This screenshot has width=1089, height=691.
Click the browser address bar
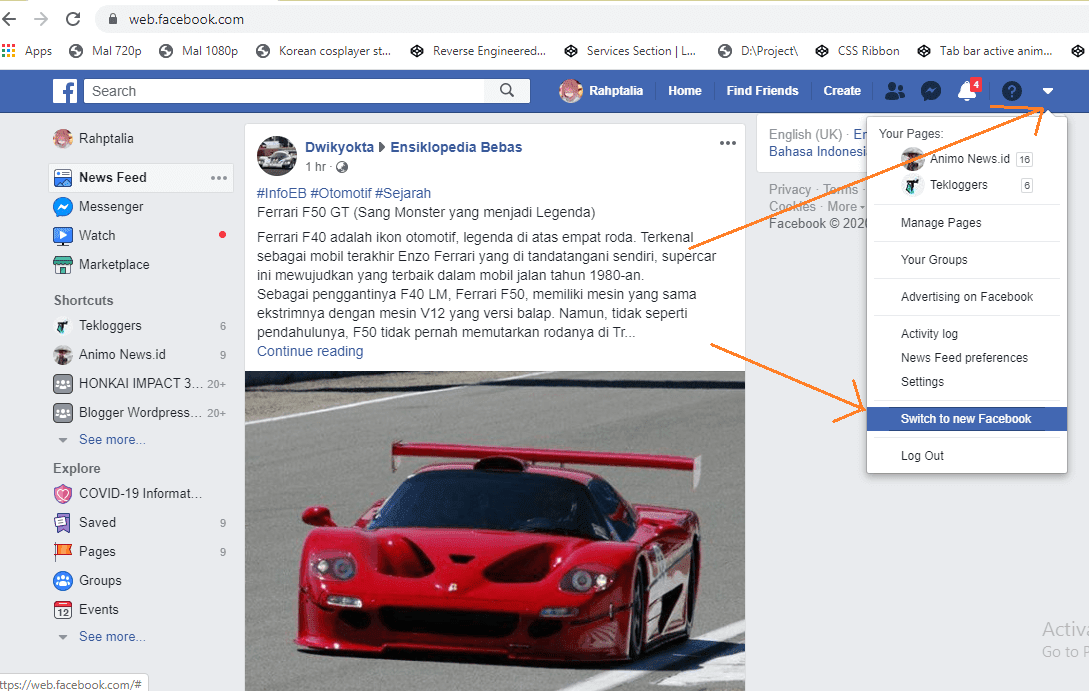pos(590,19)
